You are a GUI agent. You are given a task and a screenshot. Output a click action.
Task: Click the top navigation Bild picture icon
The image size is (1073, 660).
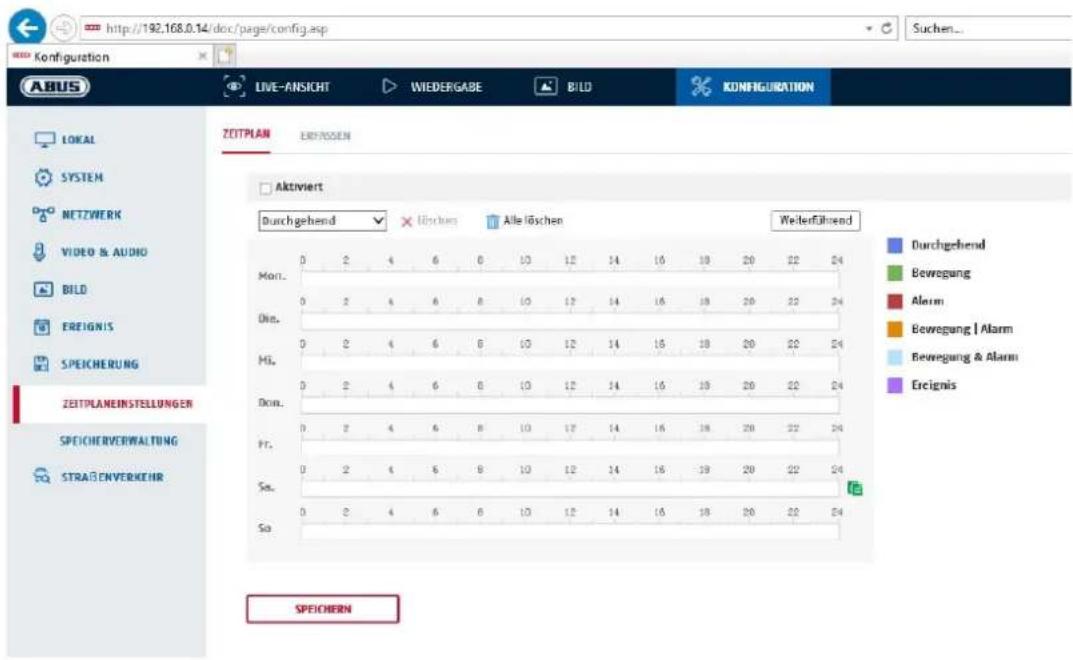tap(545, 86)
